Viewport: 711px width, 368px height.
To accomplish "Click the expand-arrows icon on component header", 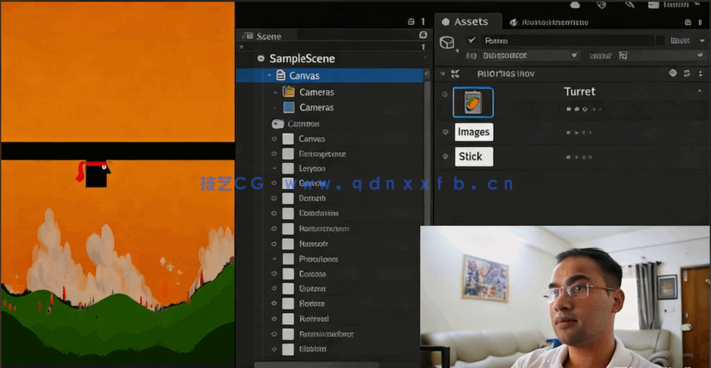I will pyautogui.click(x=455, y=73).
